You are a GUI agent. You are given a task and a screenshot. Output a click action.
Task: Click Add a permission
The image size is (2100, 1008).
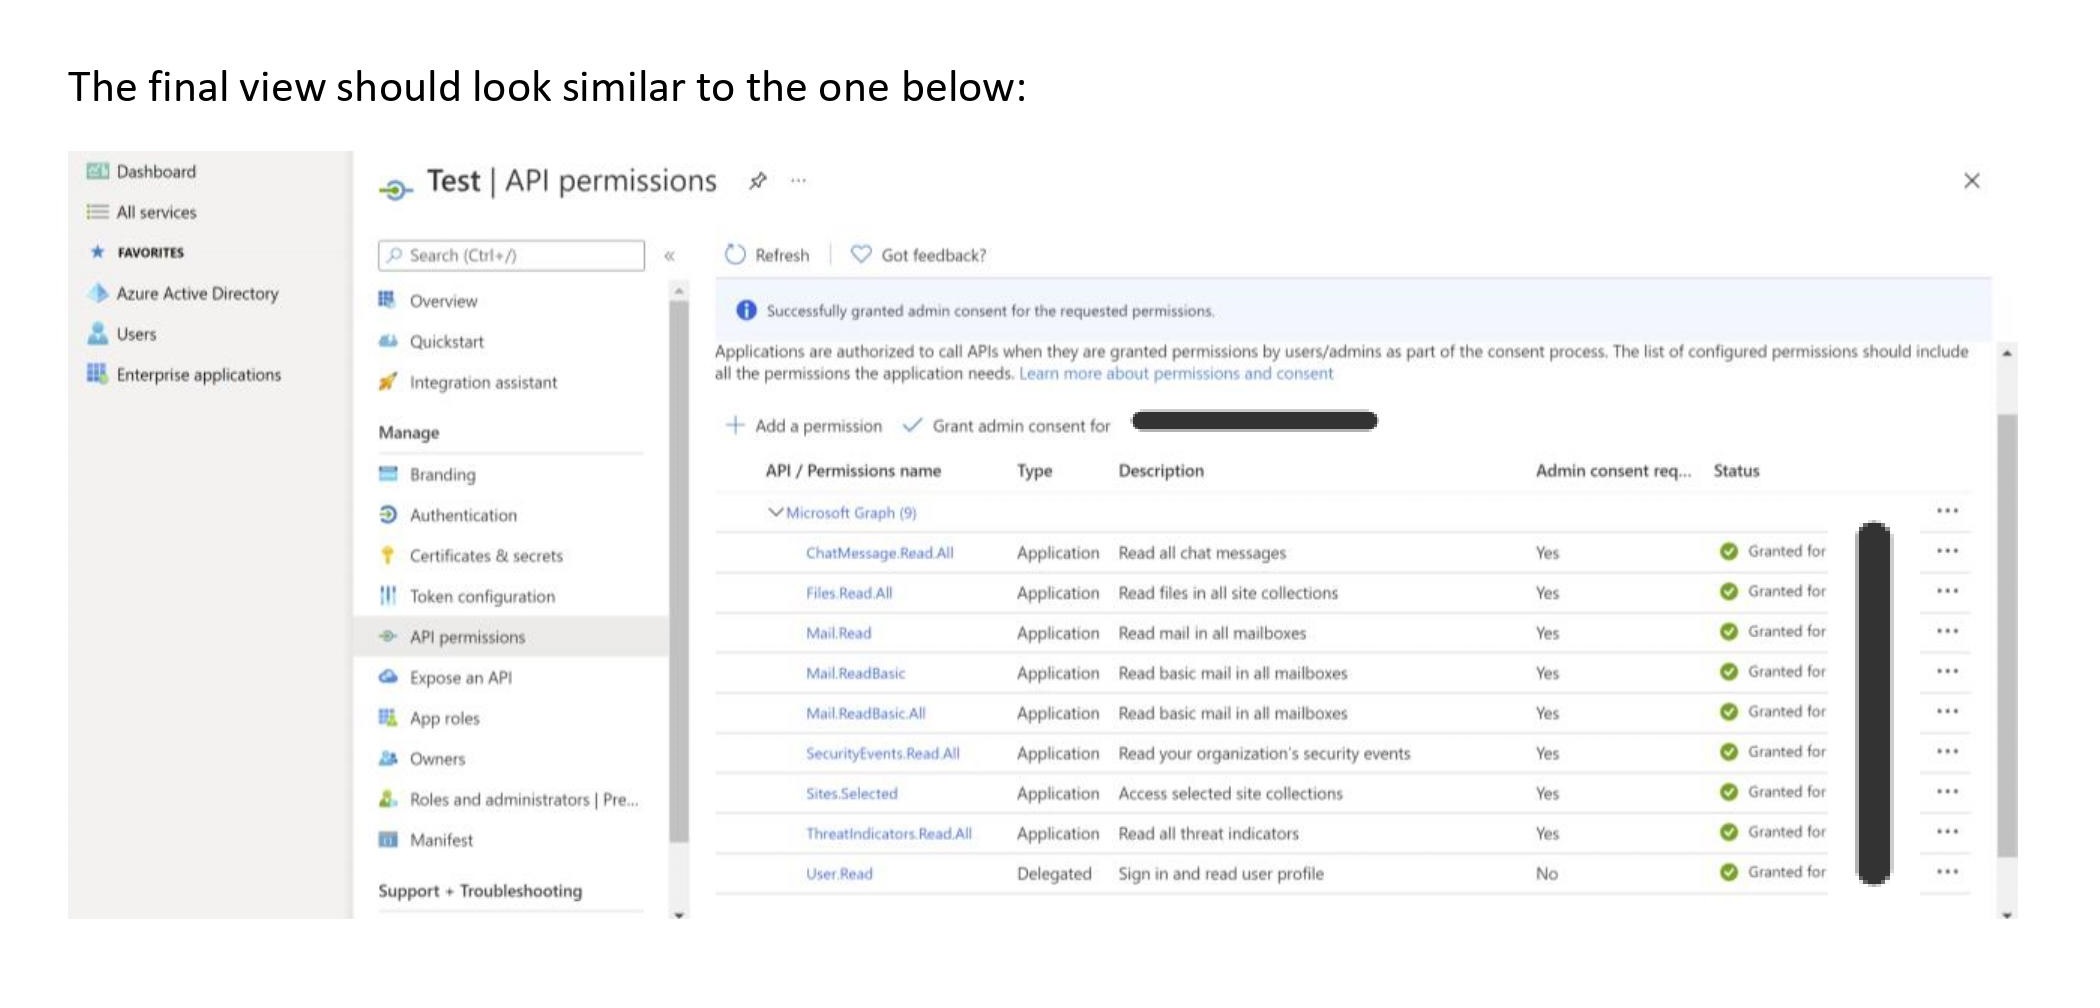point(804,426)
